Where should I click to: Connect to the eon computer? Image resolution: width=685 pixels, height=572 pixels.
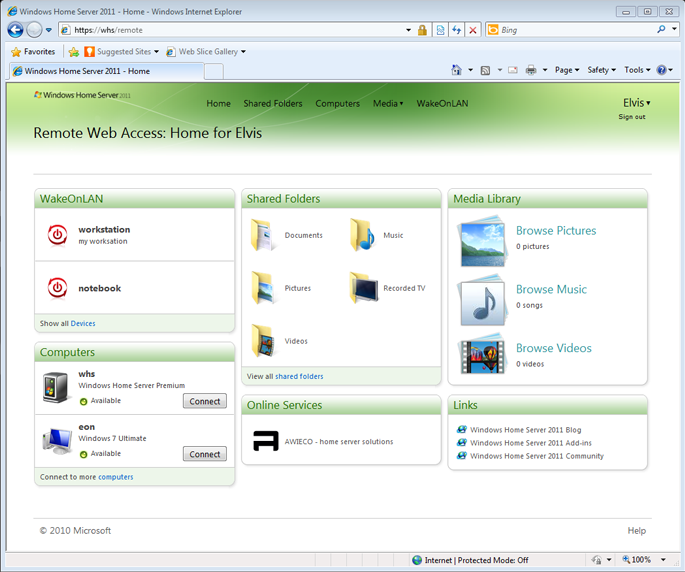[x=204, y=454]
